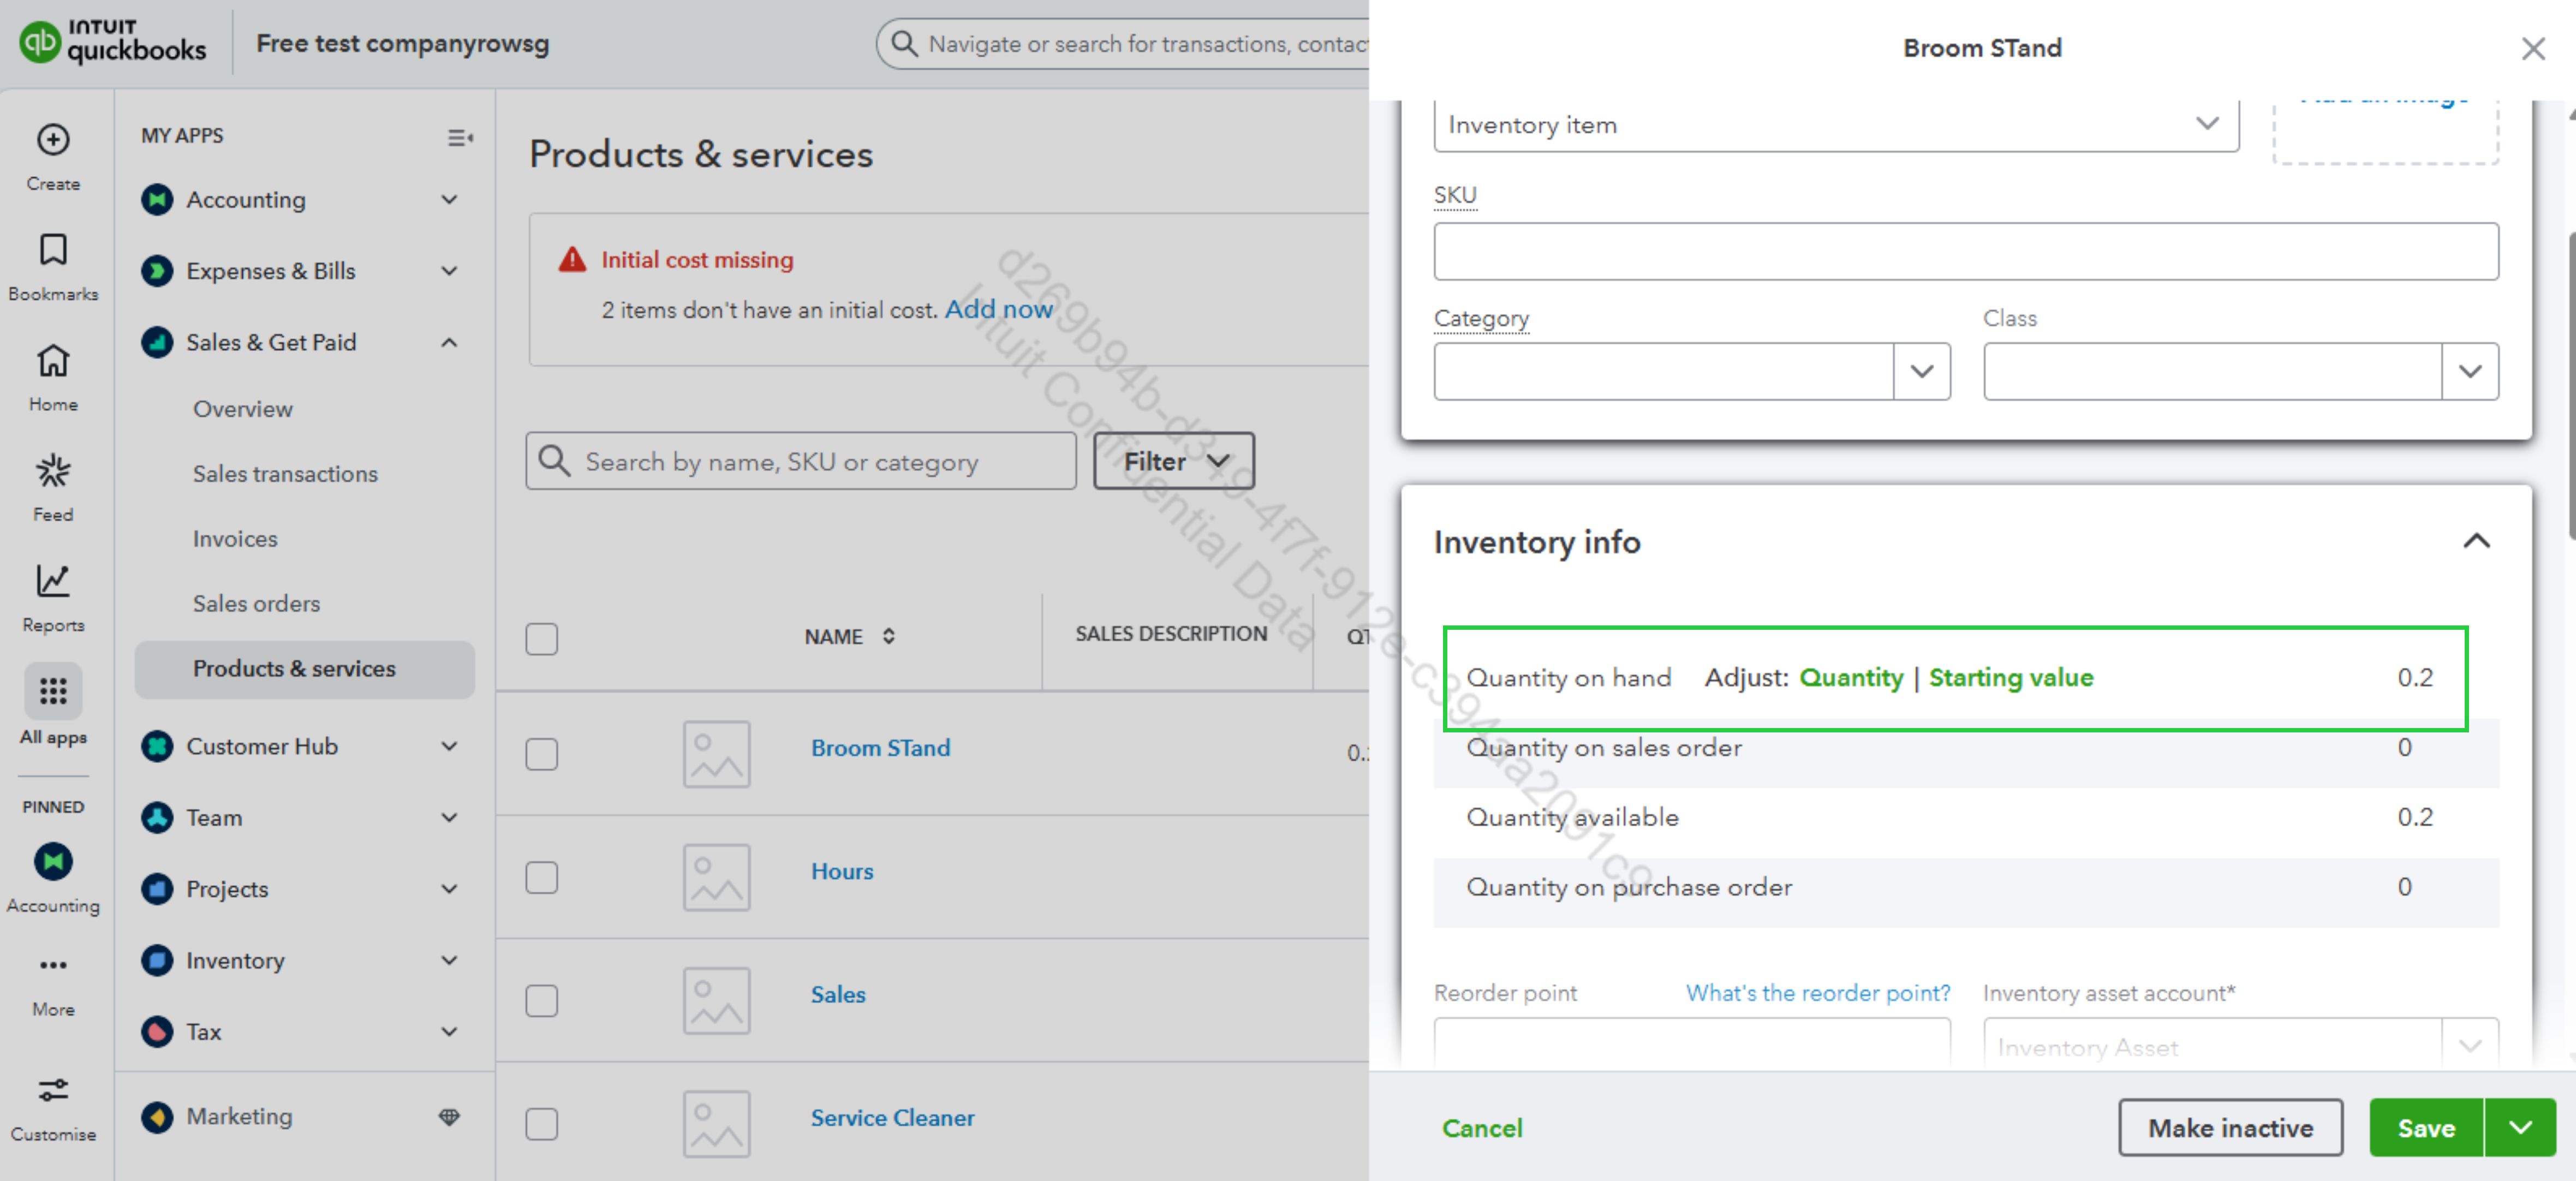This screenshot has height=1181, width=2576.
Task: Click the Broom STand image thumbnail
Action: click(x=716, y=753)
